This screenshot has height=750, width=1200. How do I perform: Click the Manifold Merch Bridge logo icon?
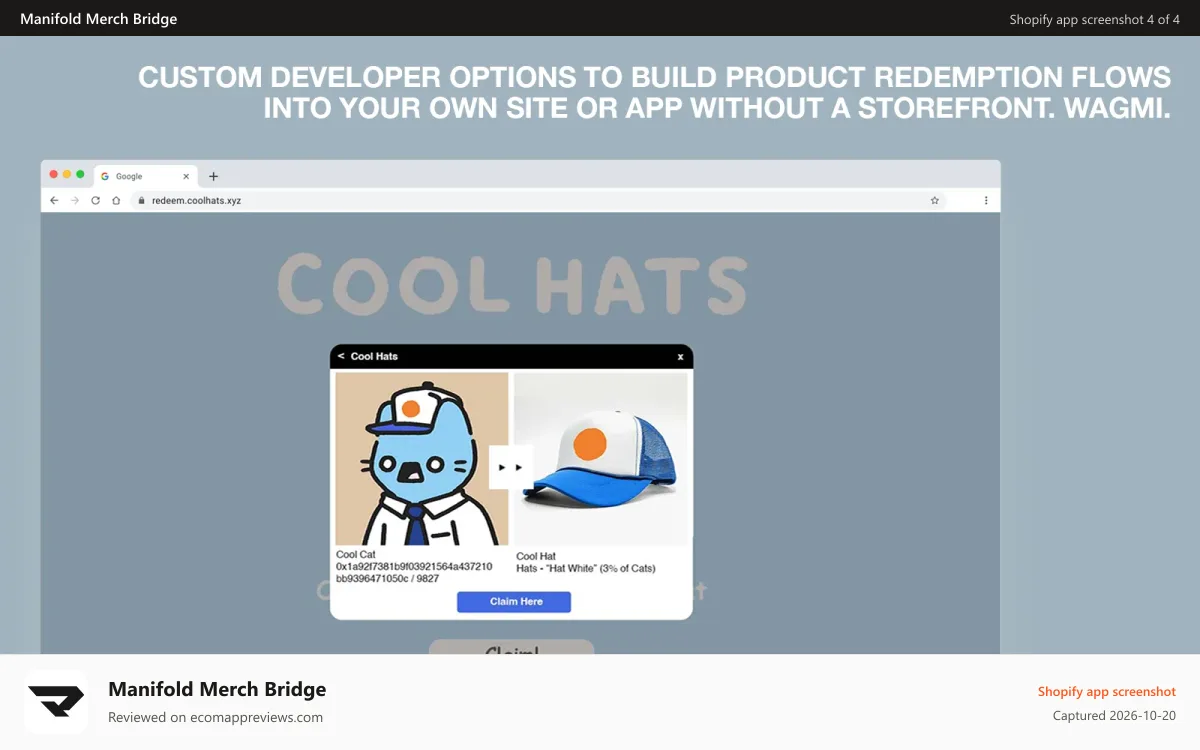point(56,702)
